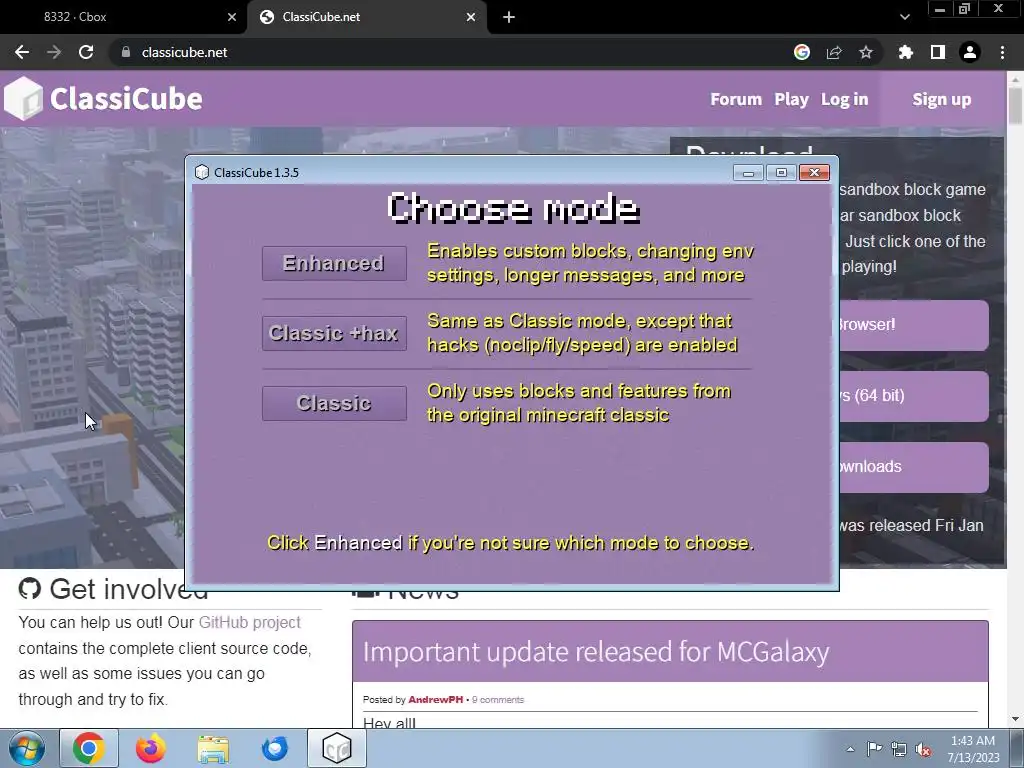The image size is (1024, 768).
Task: Switch to the 8332 · Cbox tab
Action: point(123,17)
